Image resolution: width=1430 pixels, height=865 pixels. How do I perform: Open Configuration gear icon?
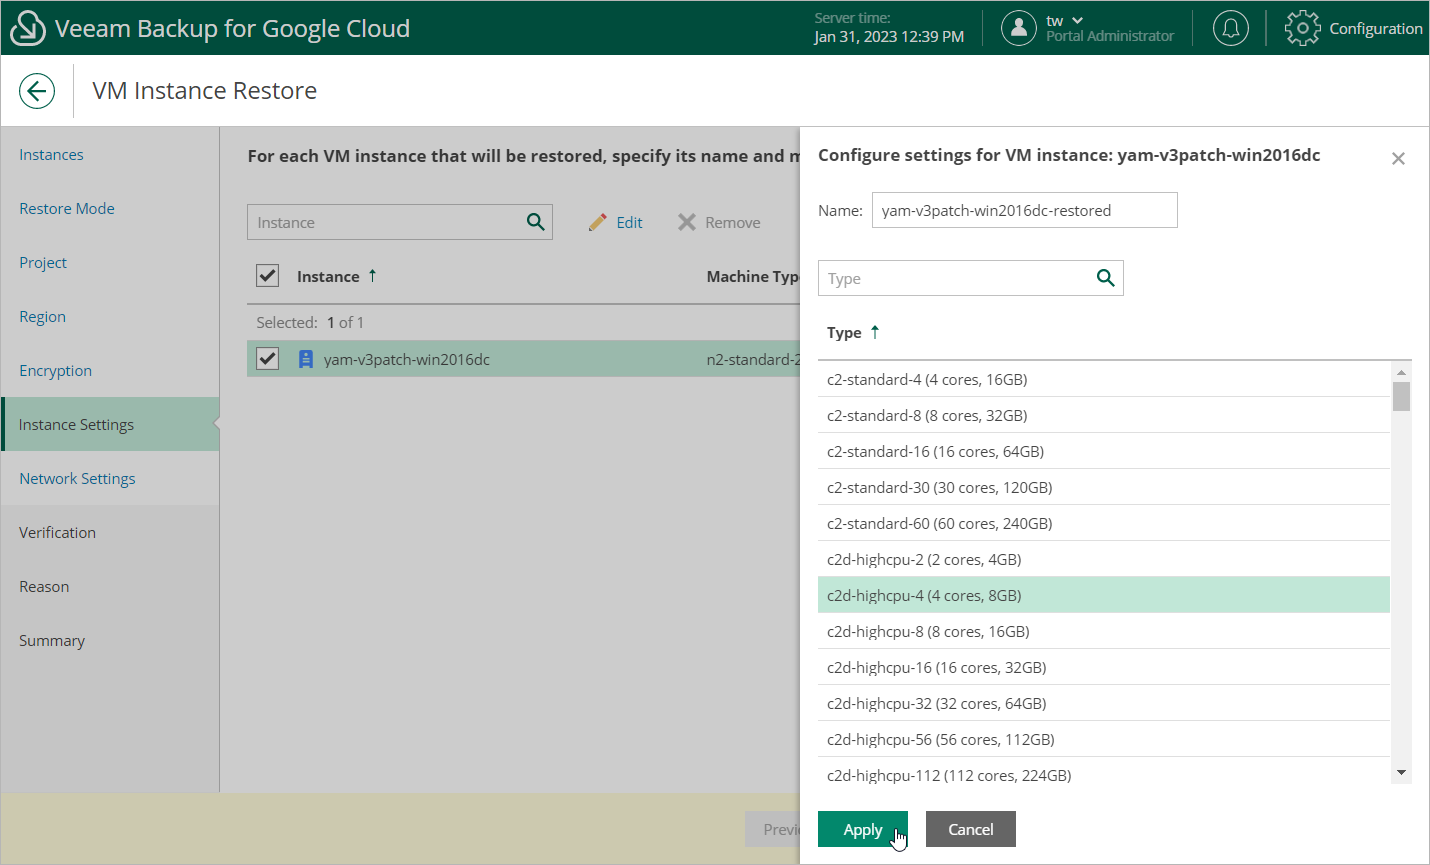[x=1302, y=28]
